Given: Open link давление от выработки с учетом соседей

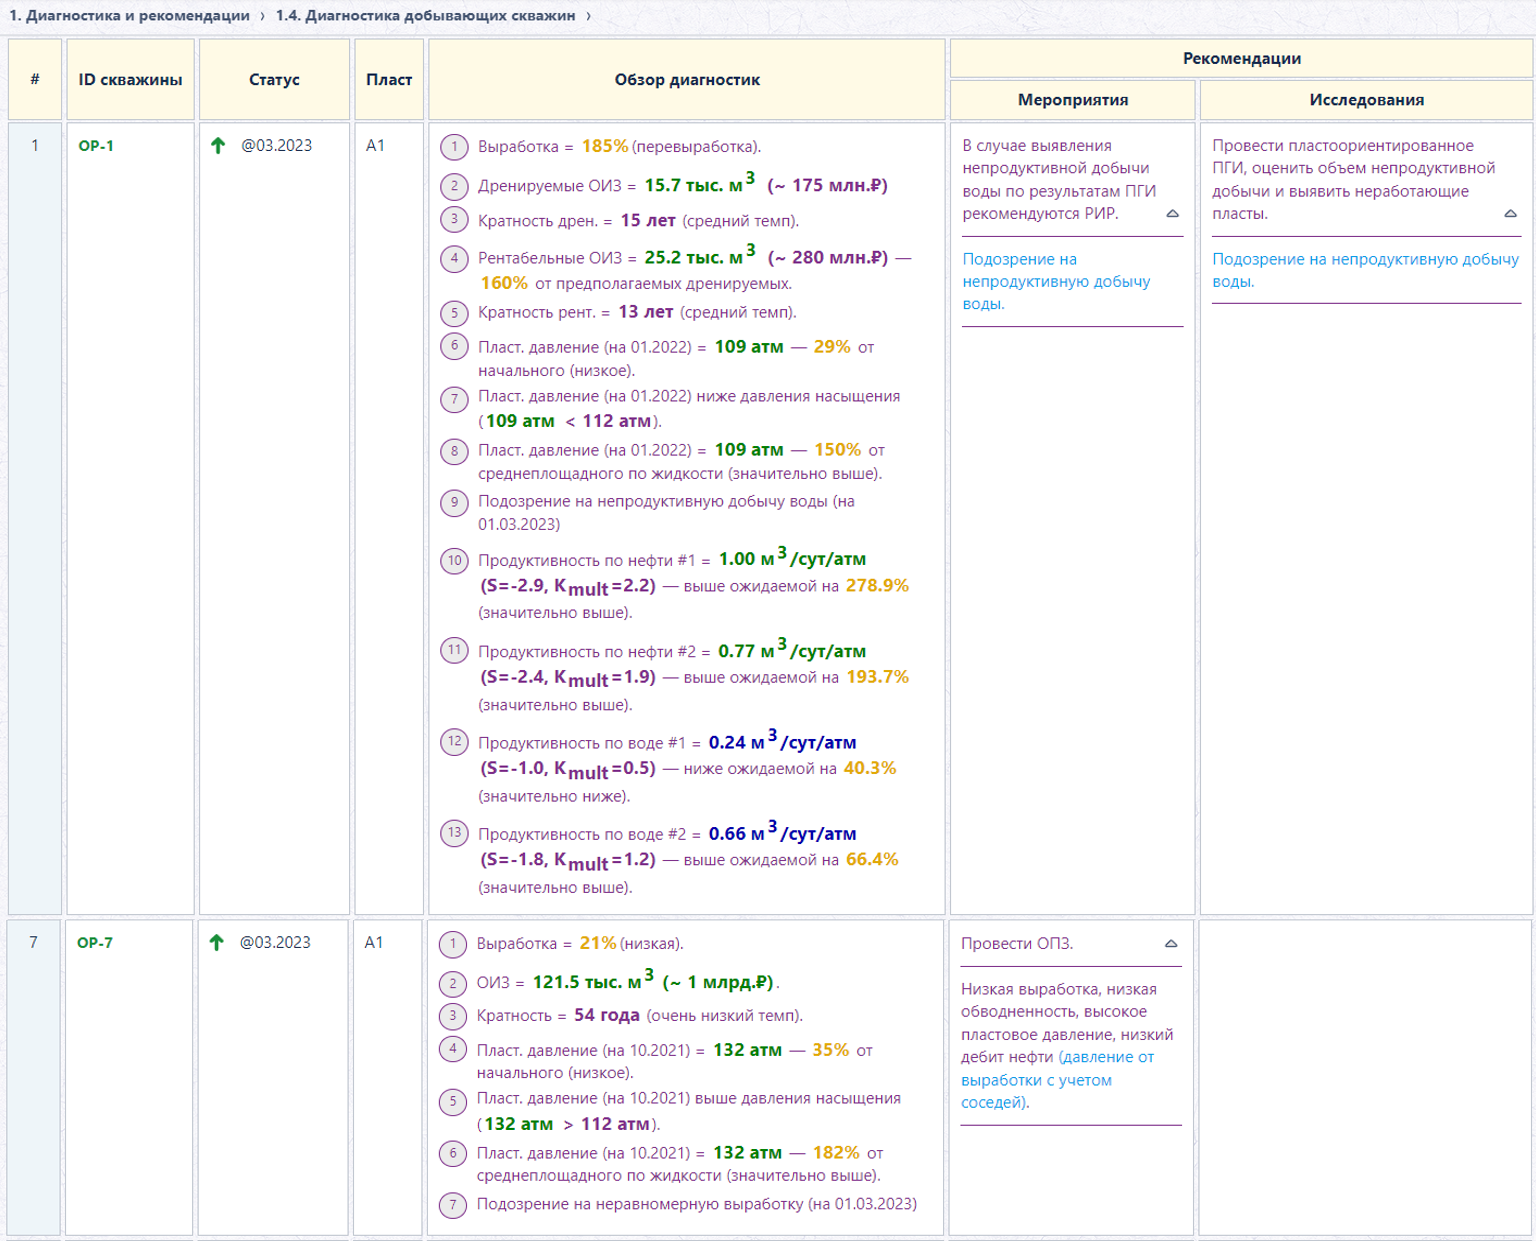Looking at the screenshot, I should [1057, 1080].
